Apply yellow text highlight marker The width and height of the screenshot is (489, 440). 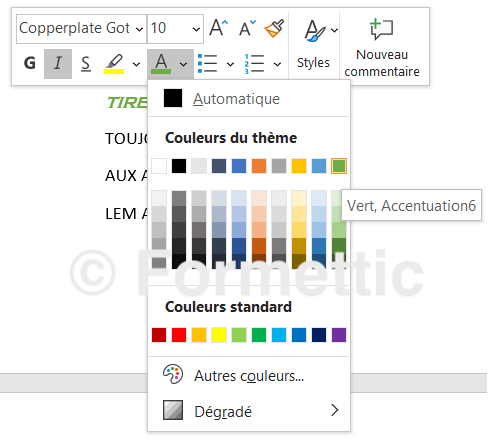pyautogui.click(x=114, y=64)
